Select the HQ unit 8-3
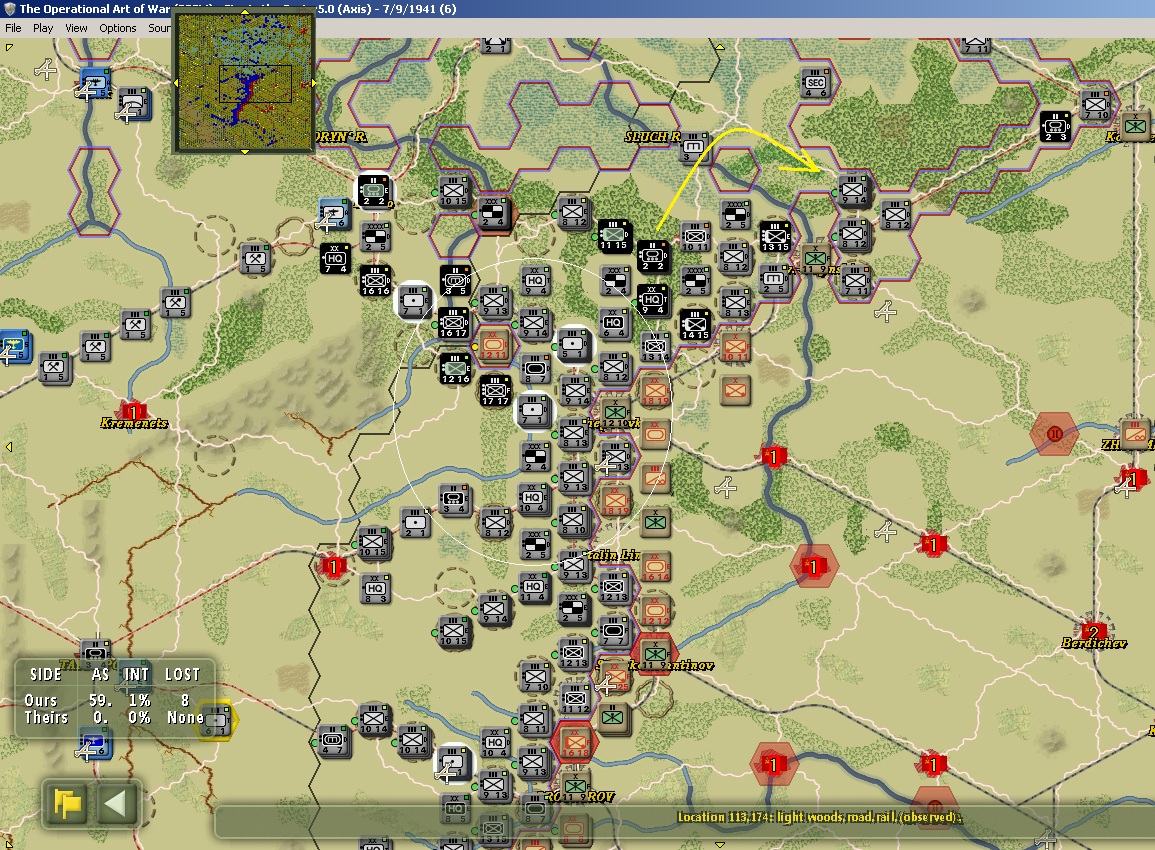Viewport: 1155px width, 850px height. tap(375, 589)
